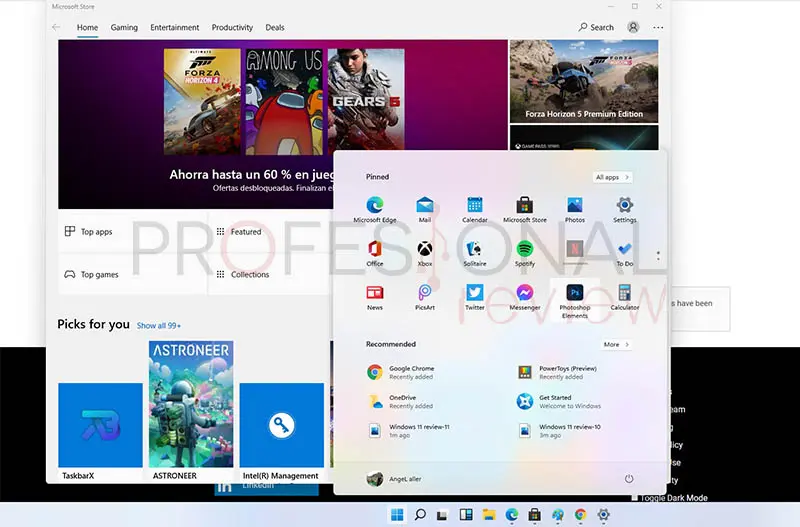Image resolution: width=800 pixels, height=527 pixels.
Task: Open Angel aller user profile
Action: point(394,479)
